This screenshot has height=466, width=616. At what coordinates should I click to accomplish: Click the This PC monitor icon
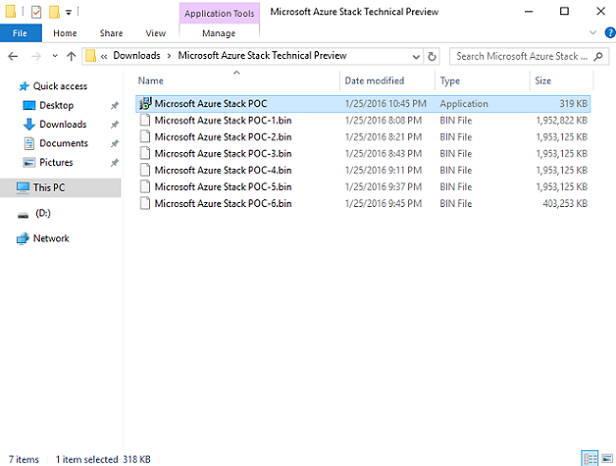23,188
